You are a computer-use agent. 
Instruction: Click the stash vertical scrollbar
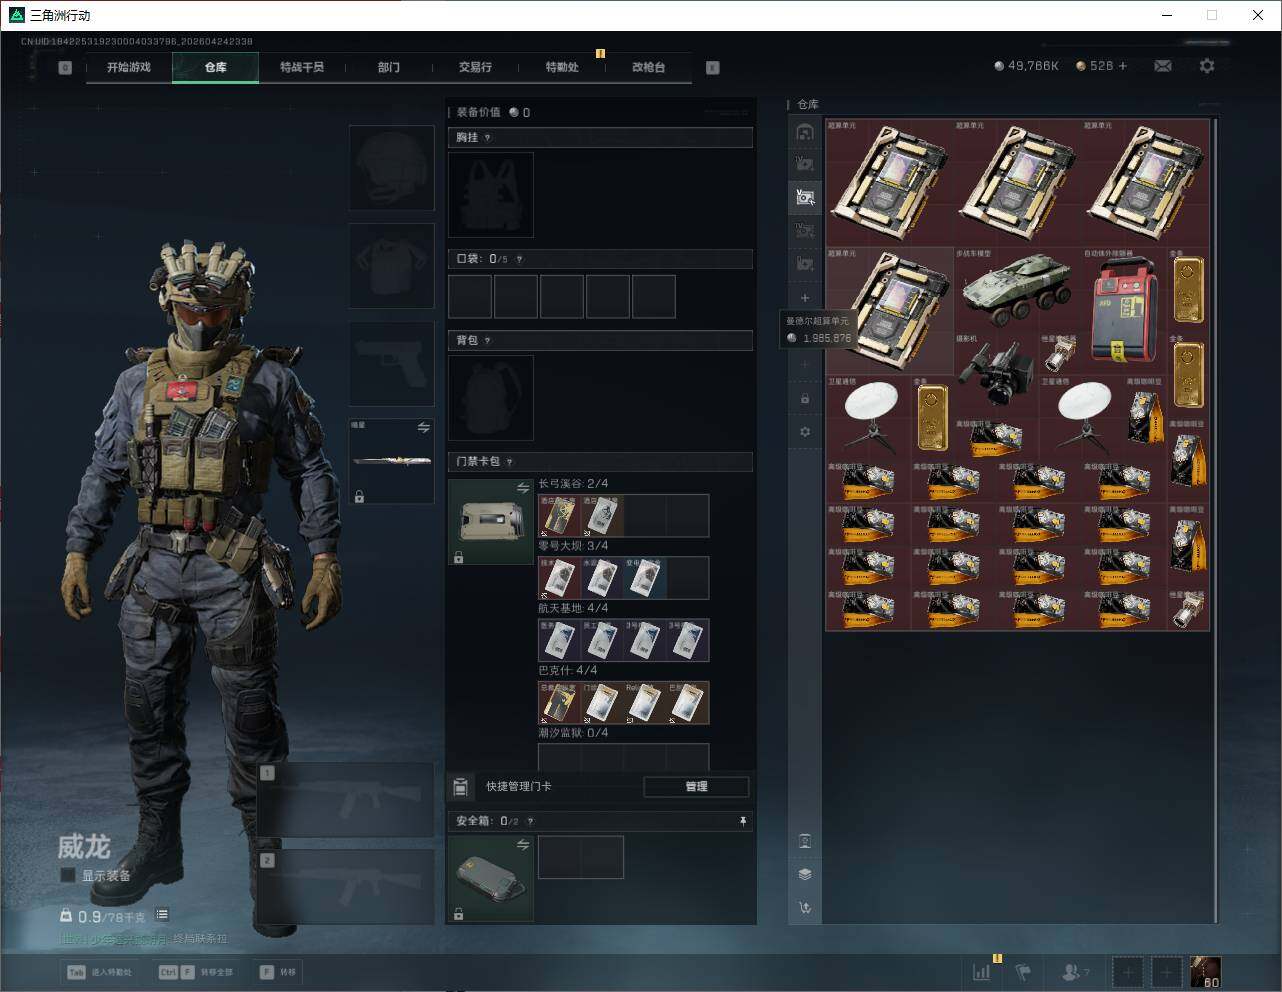[x=1215, y=520]
